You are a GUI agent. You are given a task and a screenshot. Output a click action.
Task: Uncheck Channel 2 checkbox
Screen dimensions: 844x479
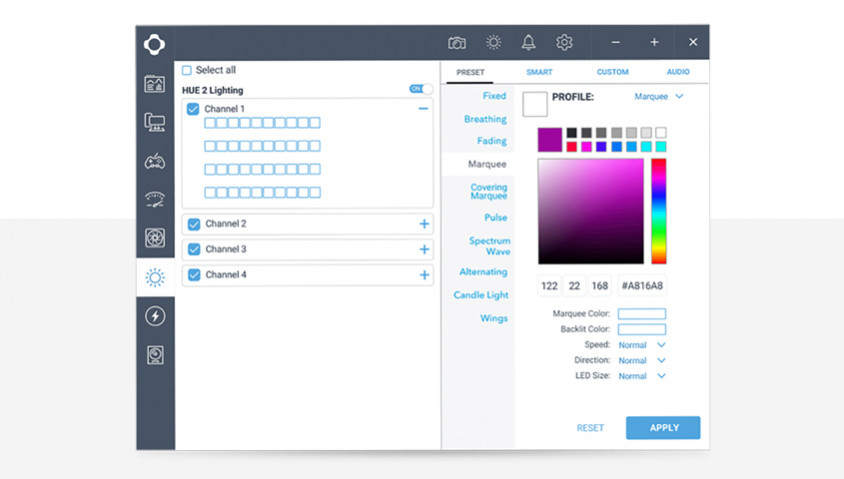pyautogui.click(x=194, y=224)
